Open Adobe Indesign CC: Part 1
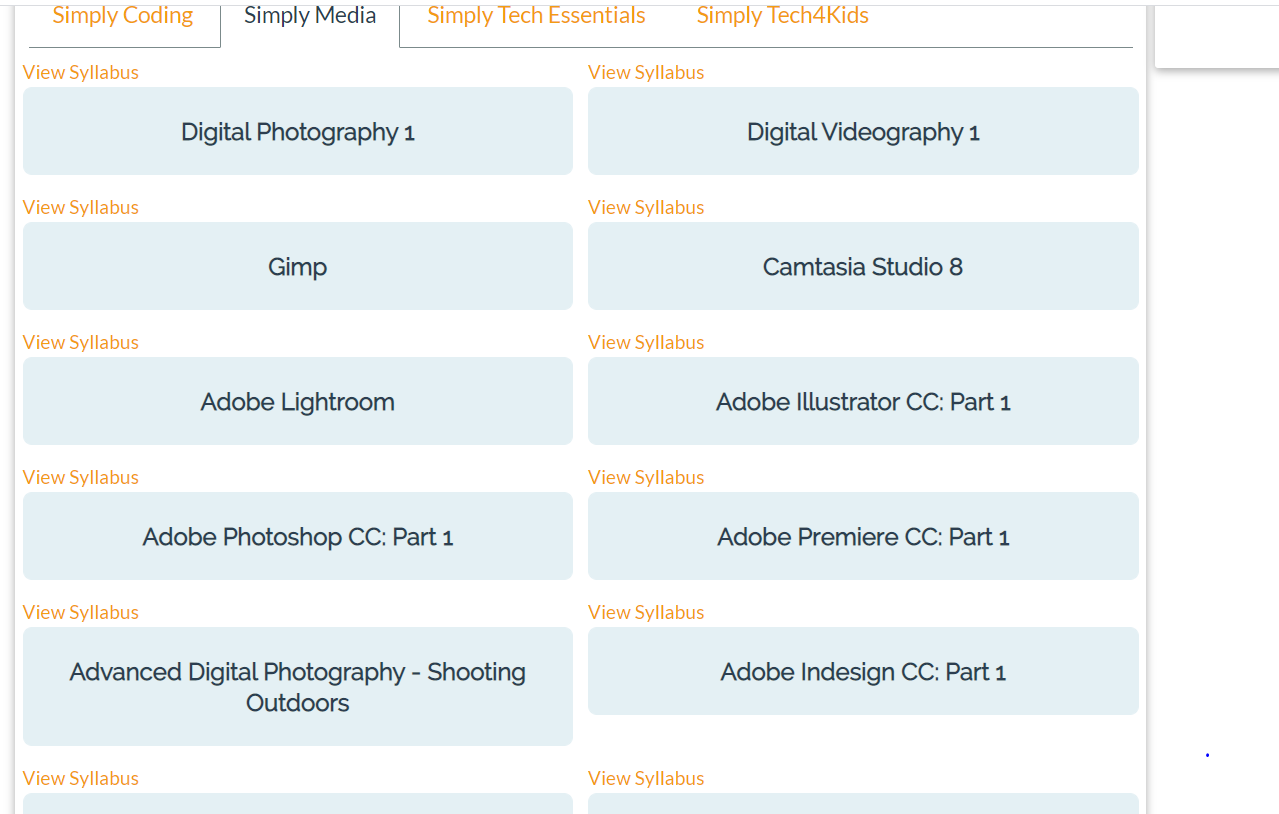Viewport: 1279px width, 814px height. 863,672
